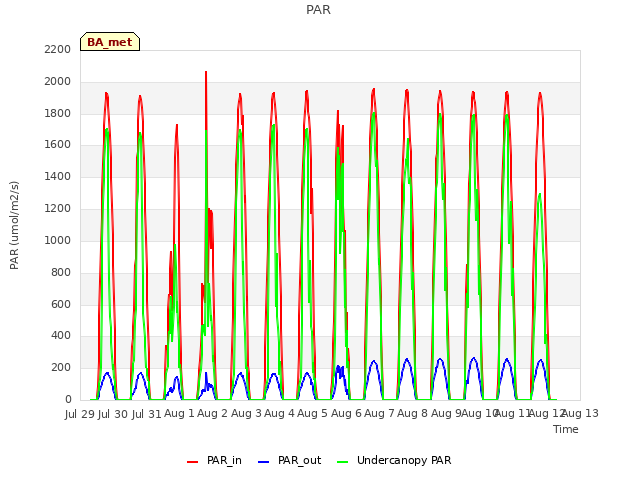Click the Aug 8 x-axis label

[x=412, y=413]
